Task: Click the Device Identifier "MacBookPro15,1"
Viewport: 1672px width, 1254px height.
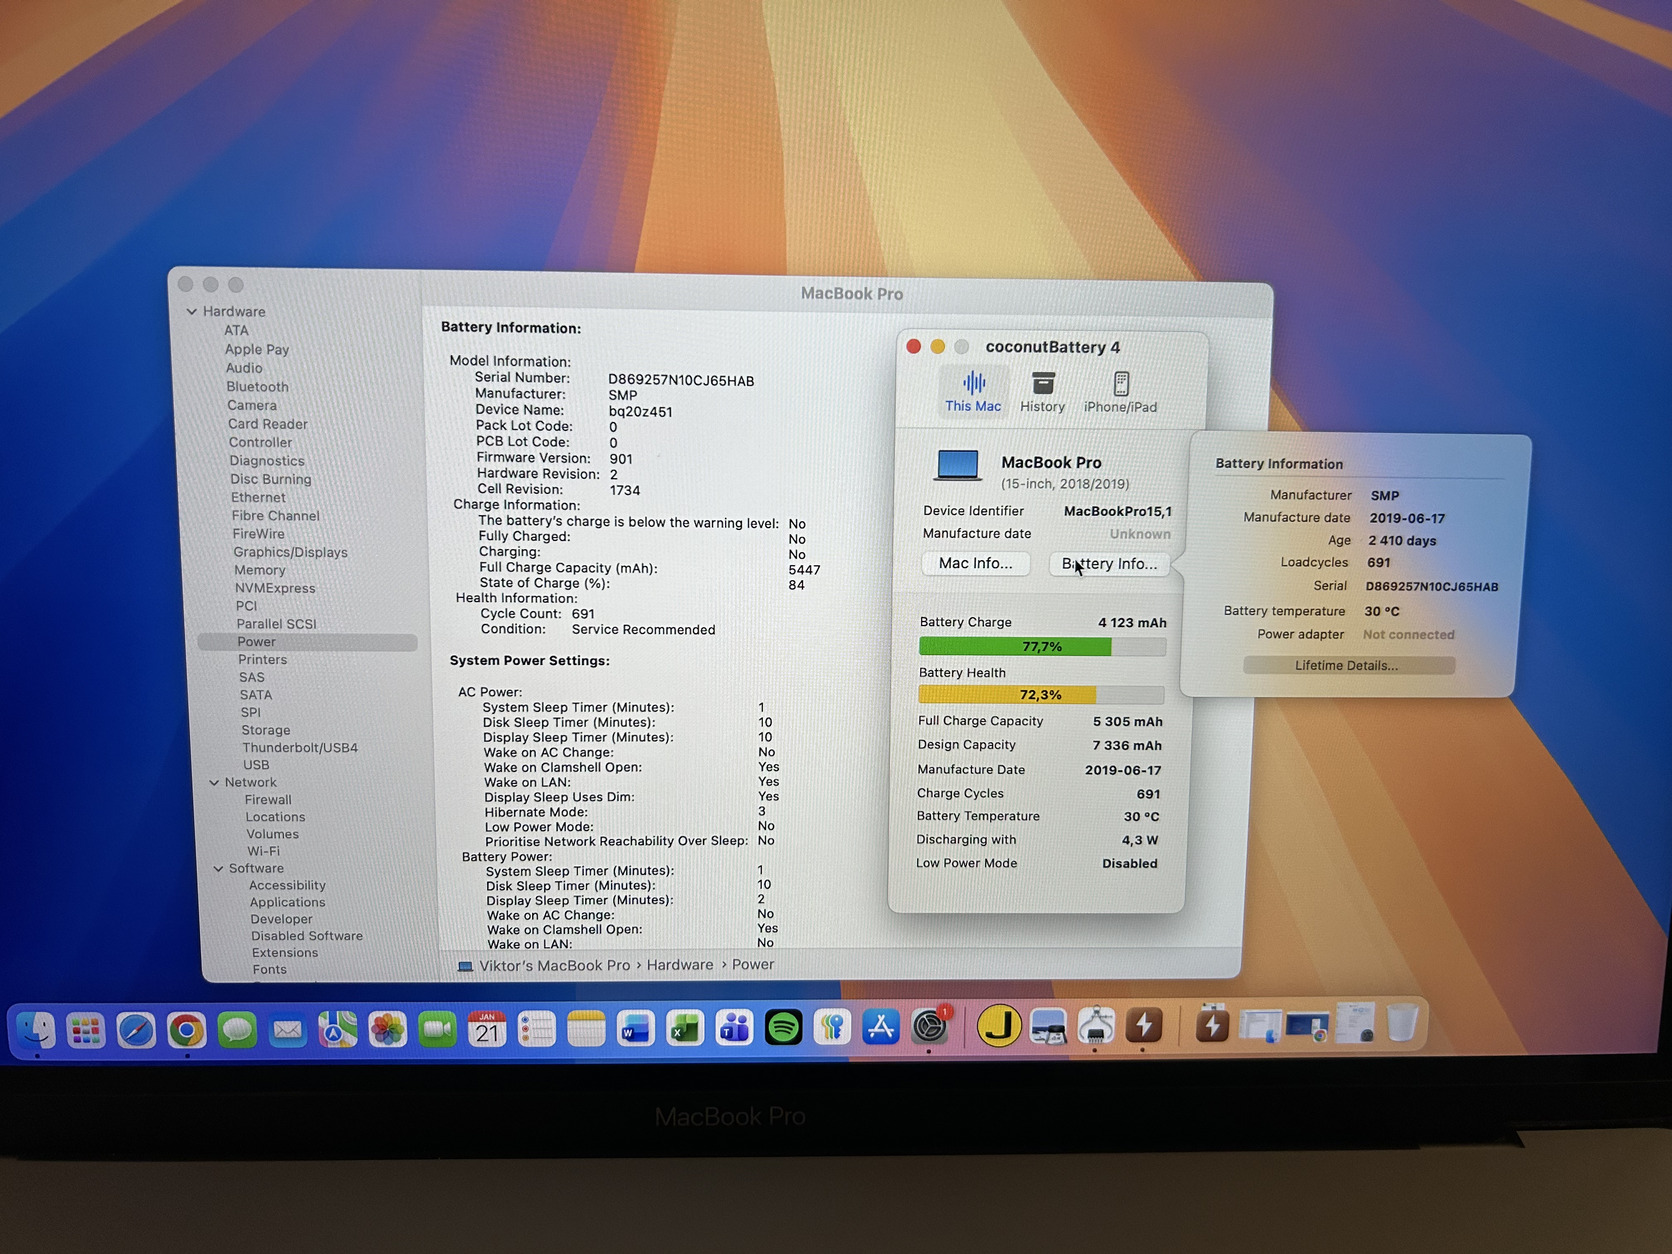Action: pyautogui.click(x=1118, y=511)
